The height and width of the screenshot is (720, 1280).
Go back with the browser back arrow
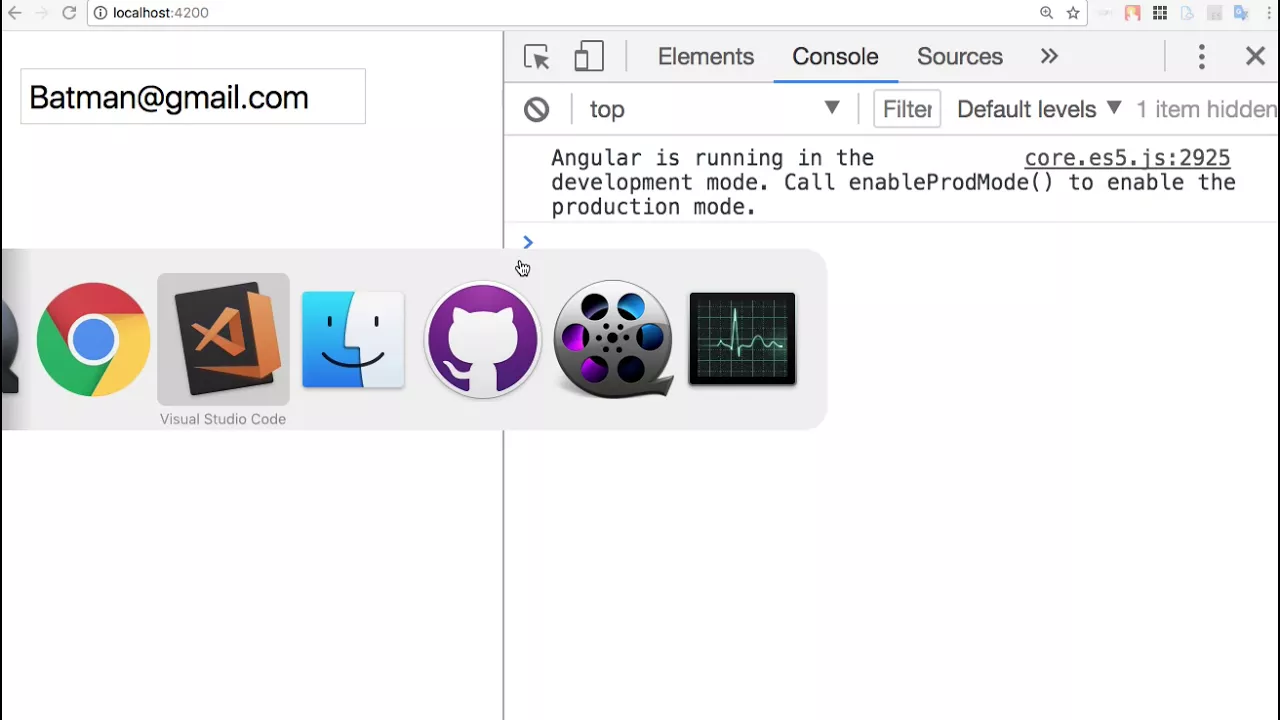tap(15, 13)
